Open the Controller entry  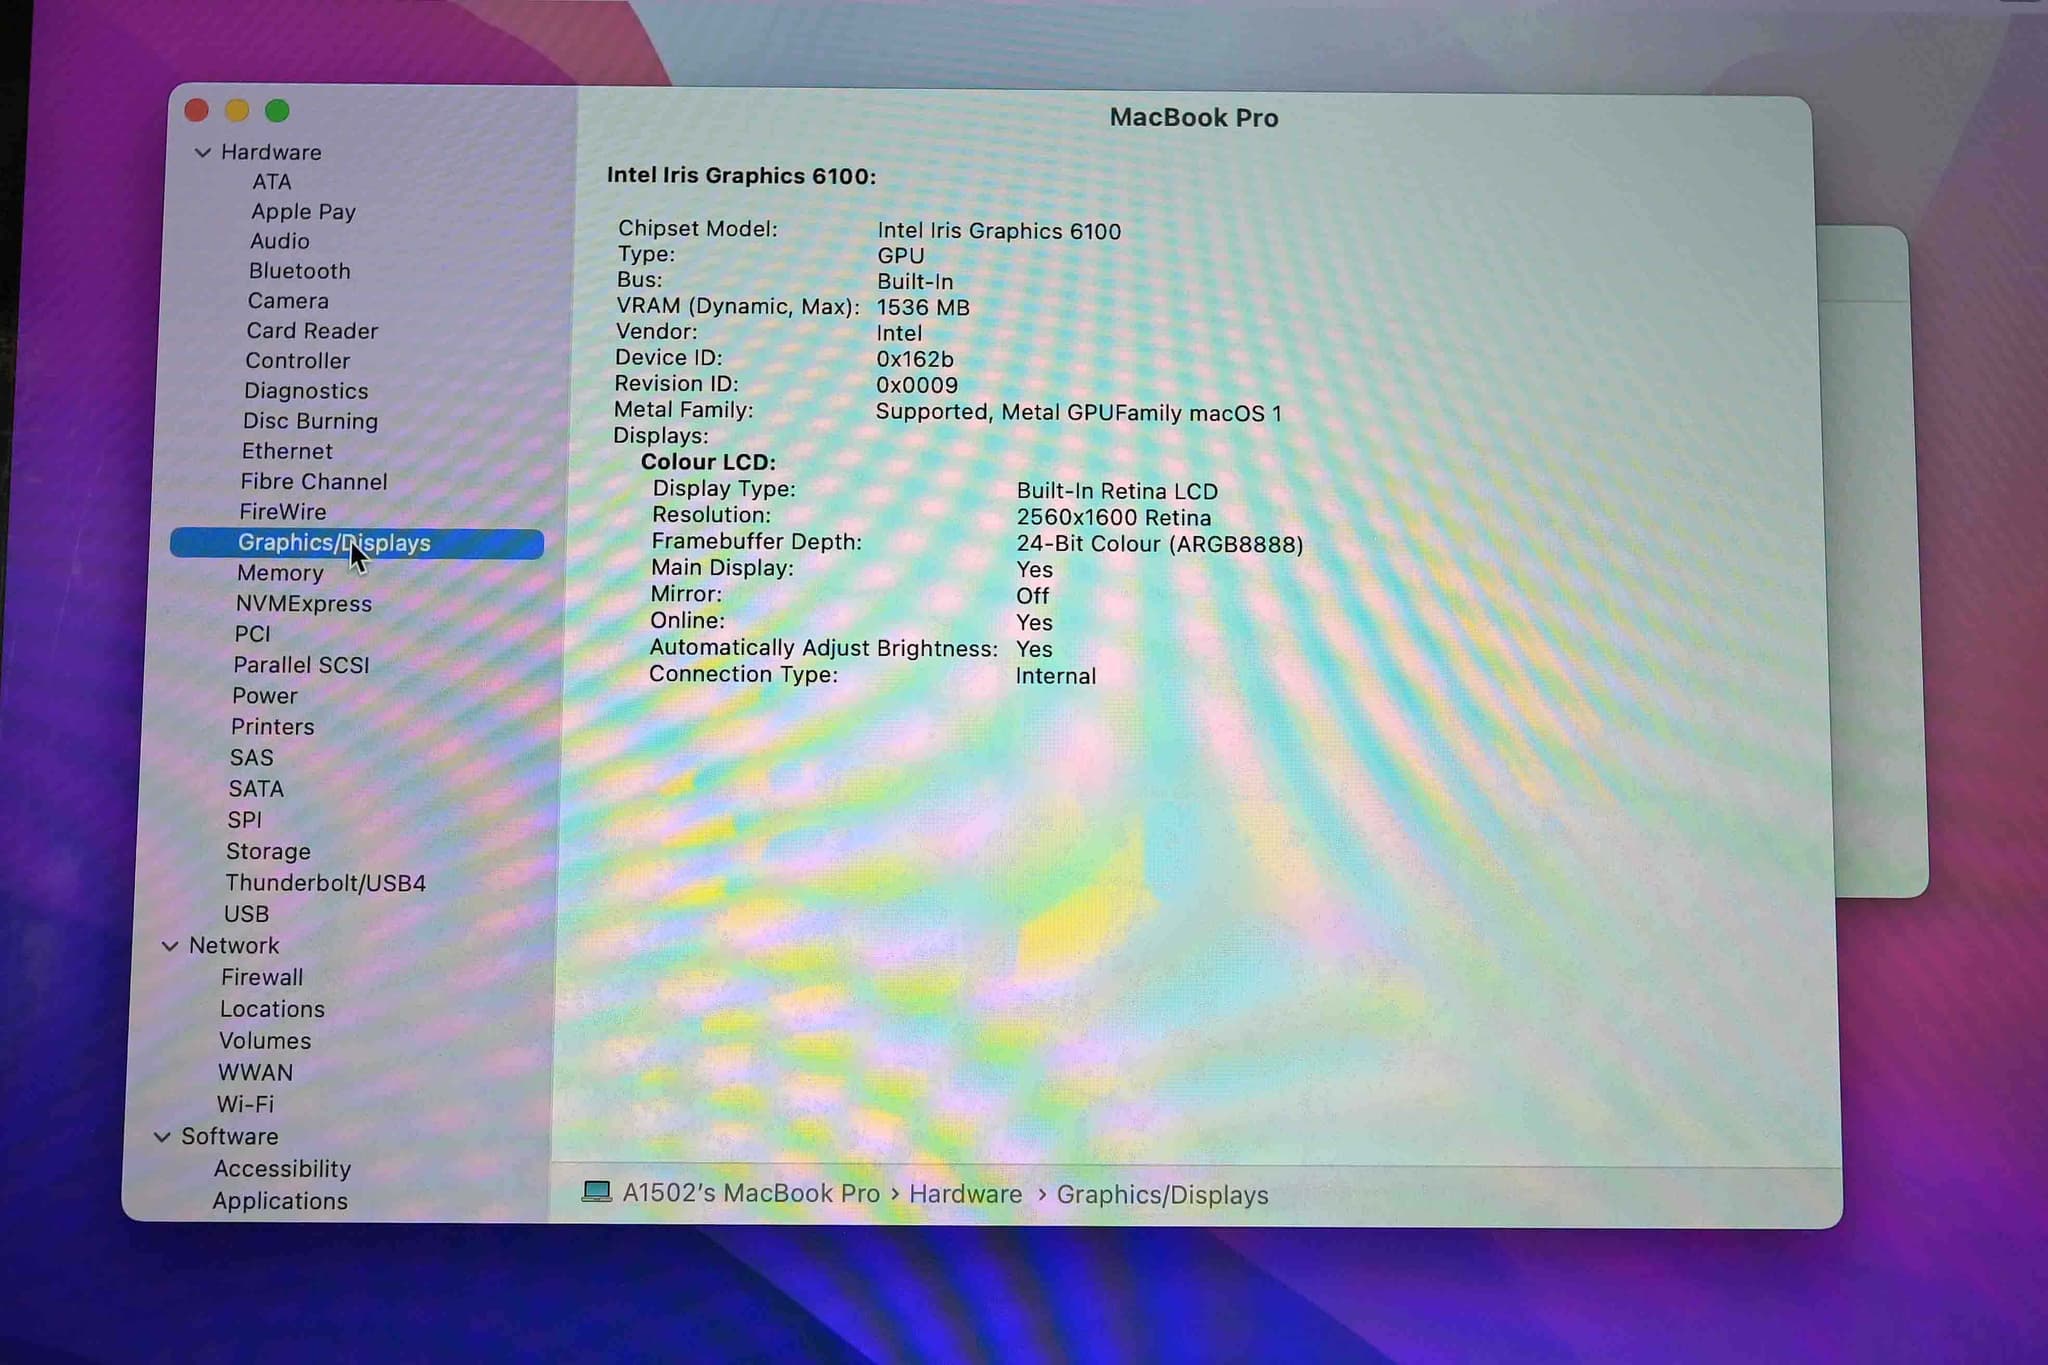click(x=297, y=361)
